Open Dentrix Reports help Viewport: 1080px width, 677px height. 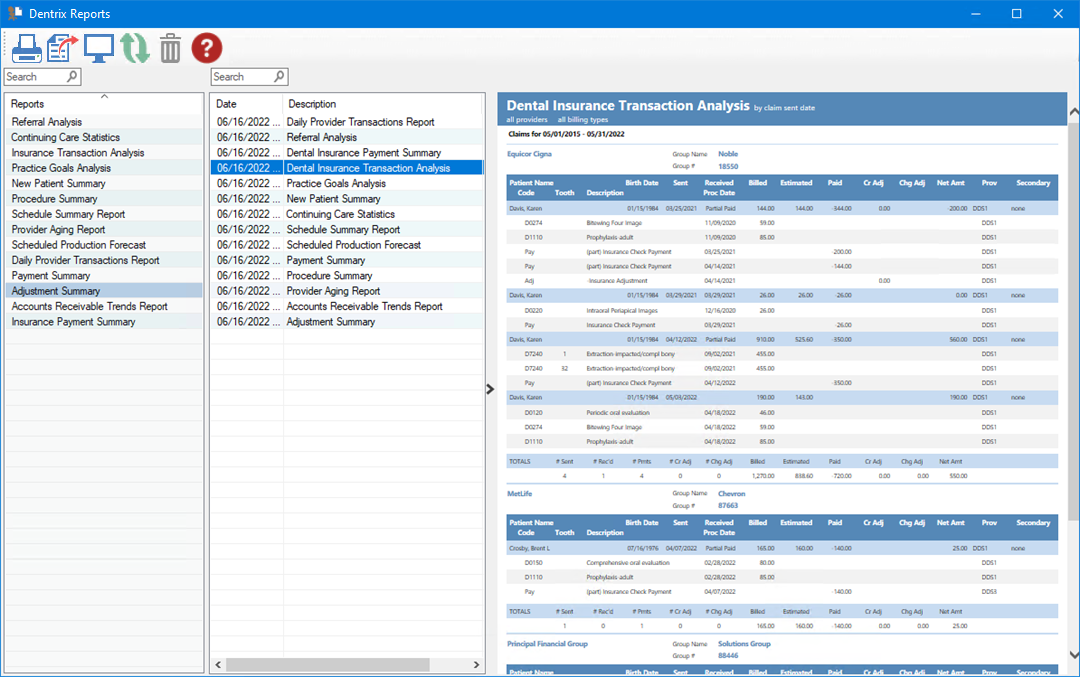pos(206,46)
